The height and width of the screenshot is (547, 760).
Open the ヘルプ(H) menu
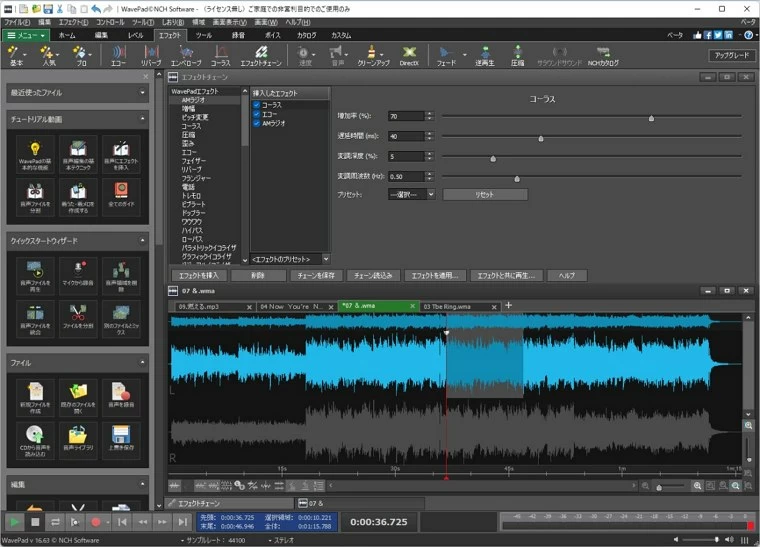(x=298, y=22)
